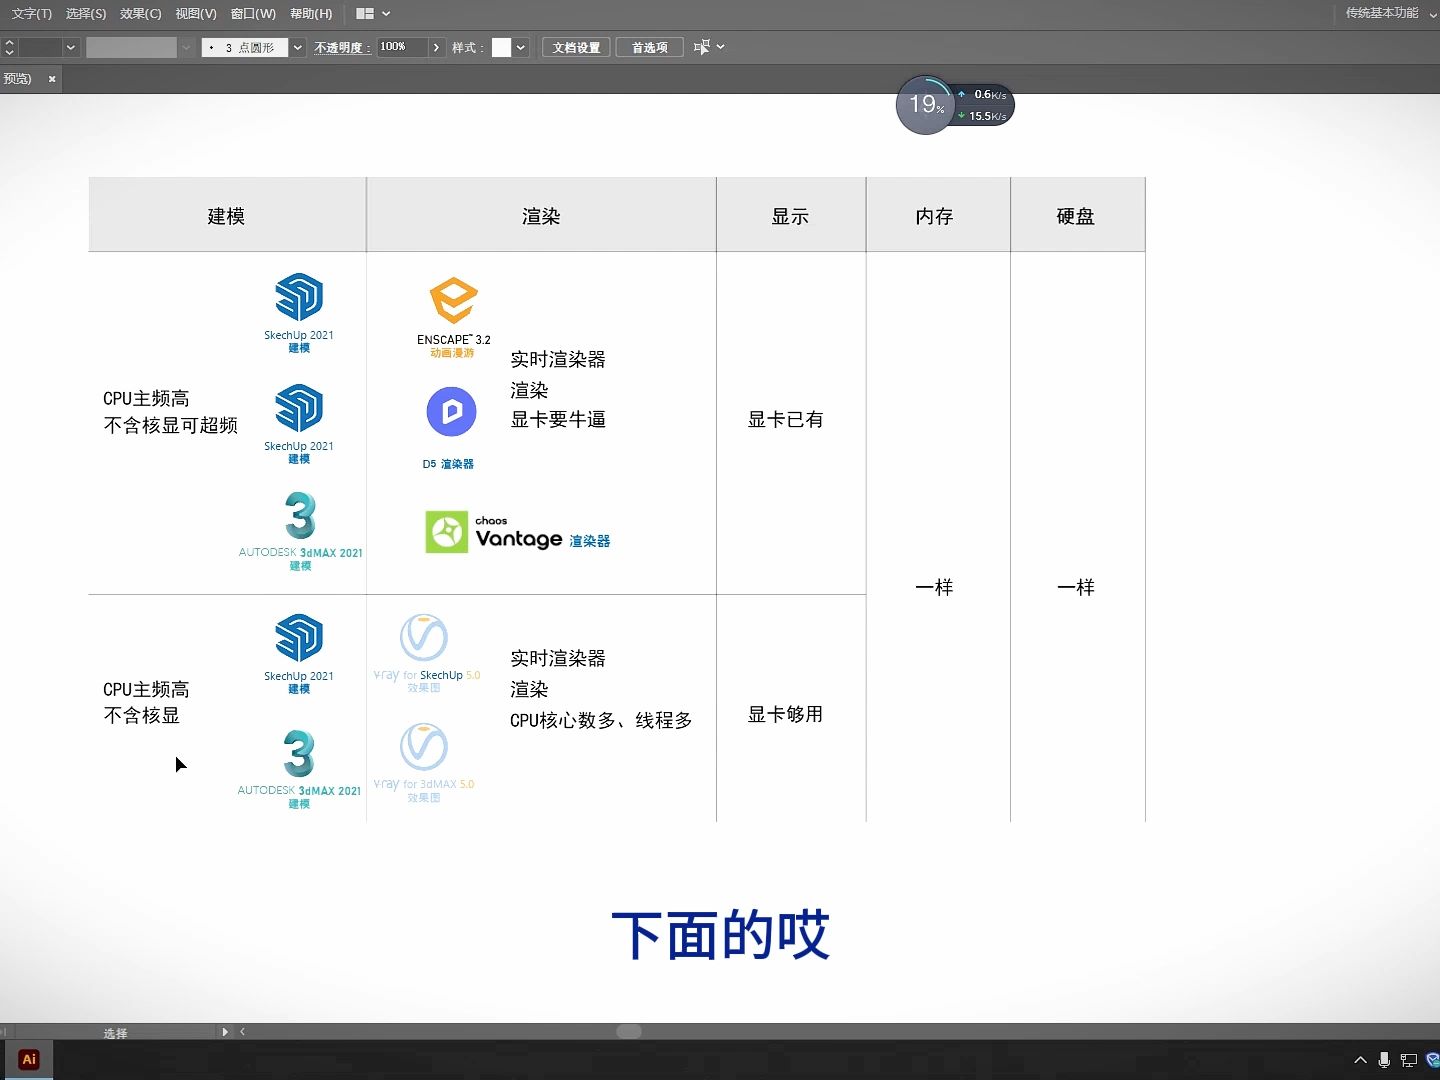The height and width of the screenshot is (1080, 1440).
Task: Click the status bar 选择 tool readout
Action: (x=115, y=1033)
